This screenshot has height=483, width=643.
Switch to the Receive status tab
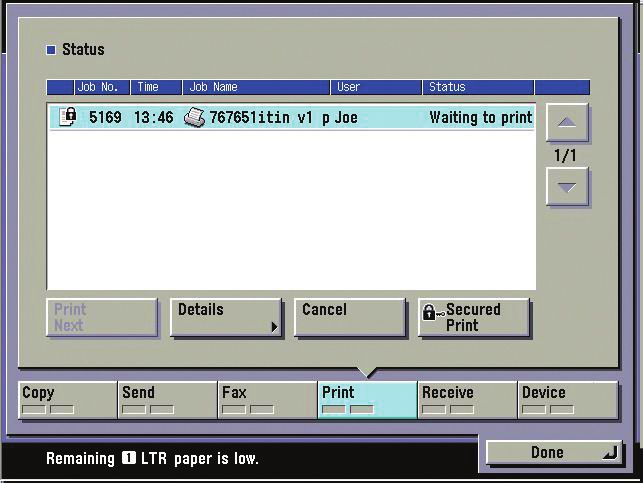pos(467,400)
